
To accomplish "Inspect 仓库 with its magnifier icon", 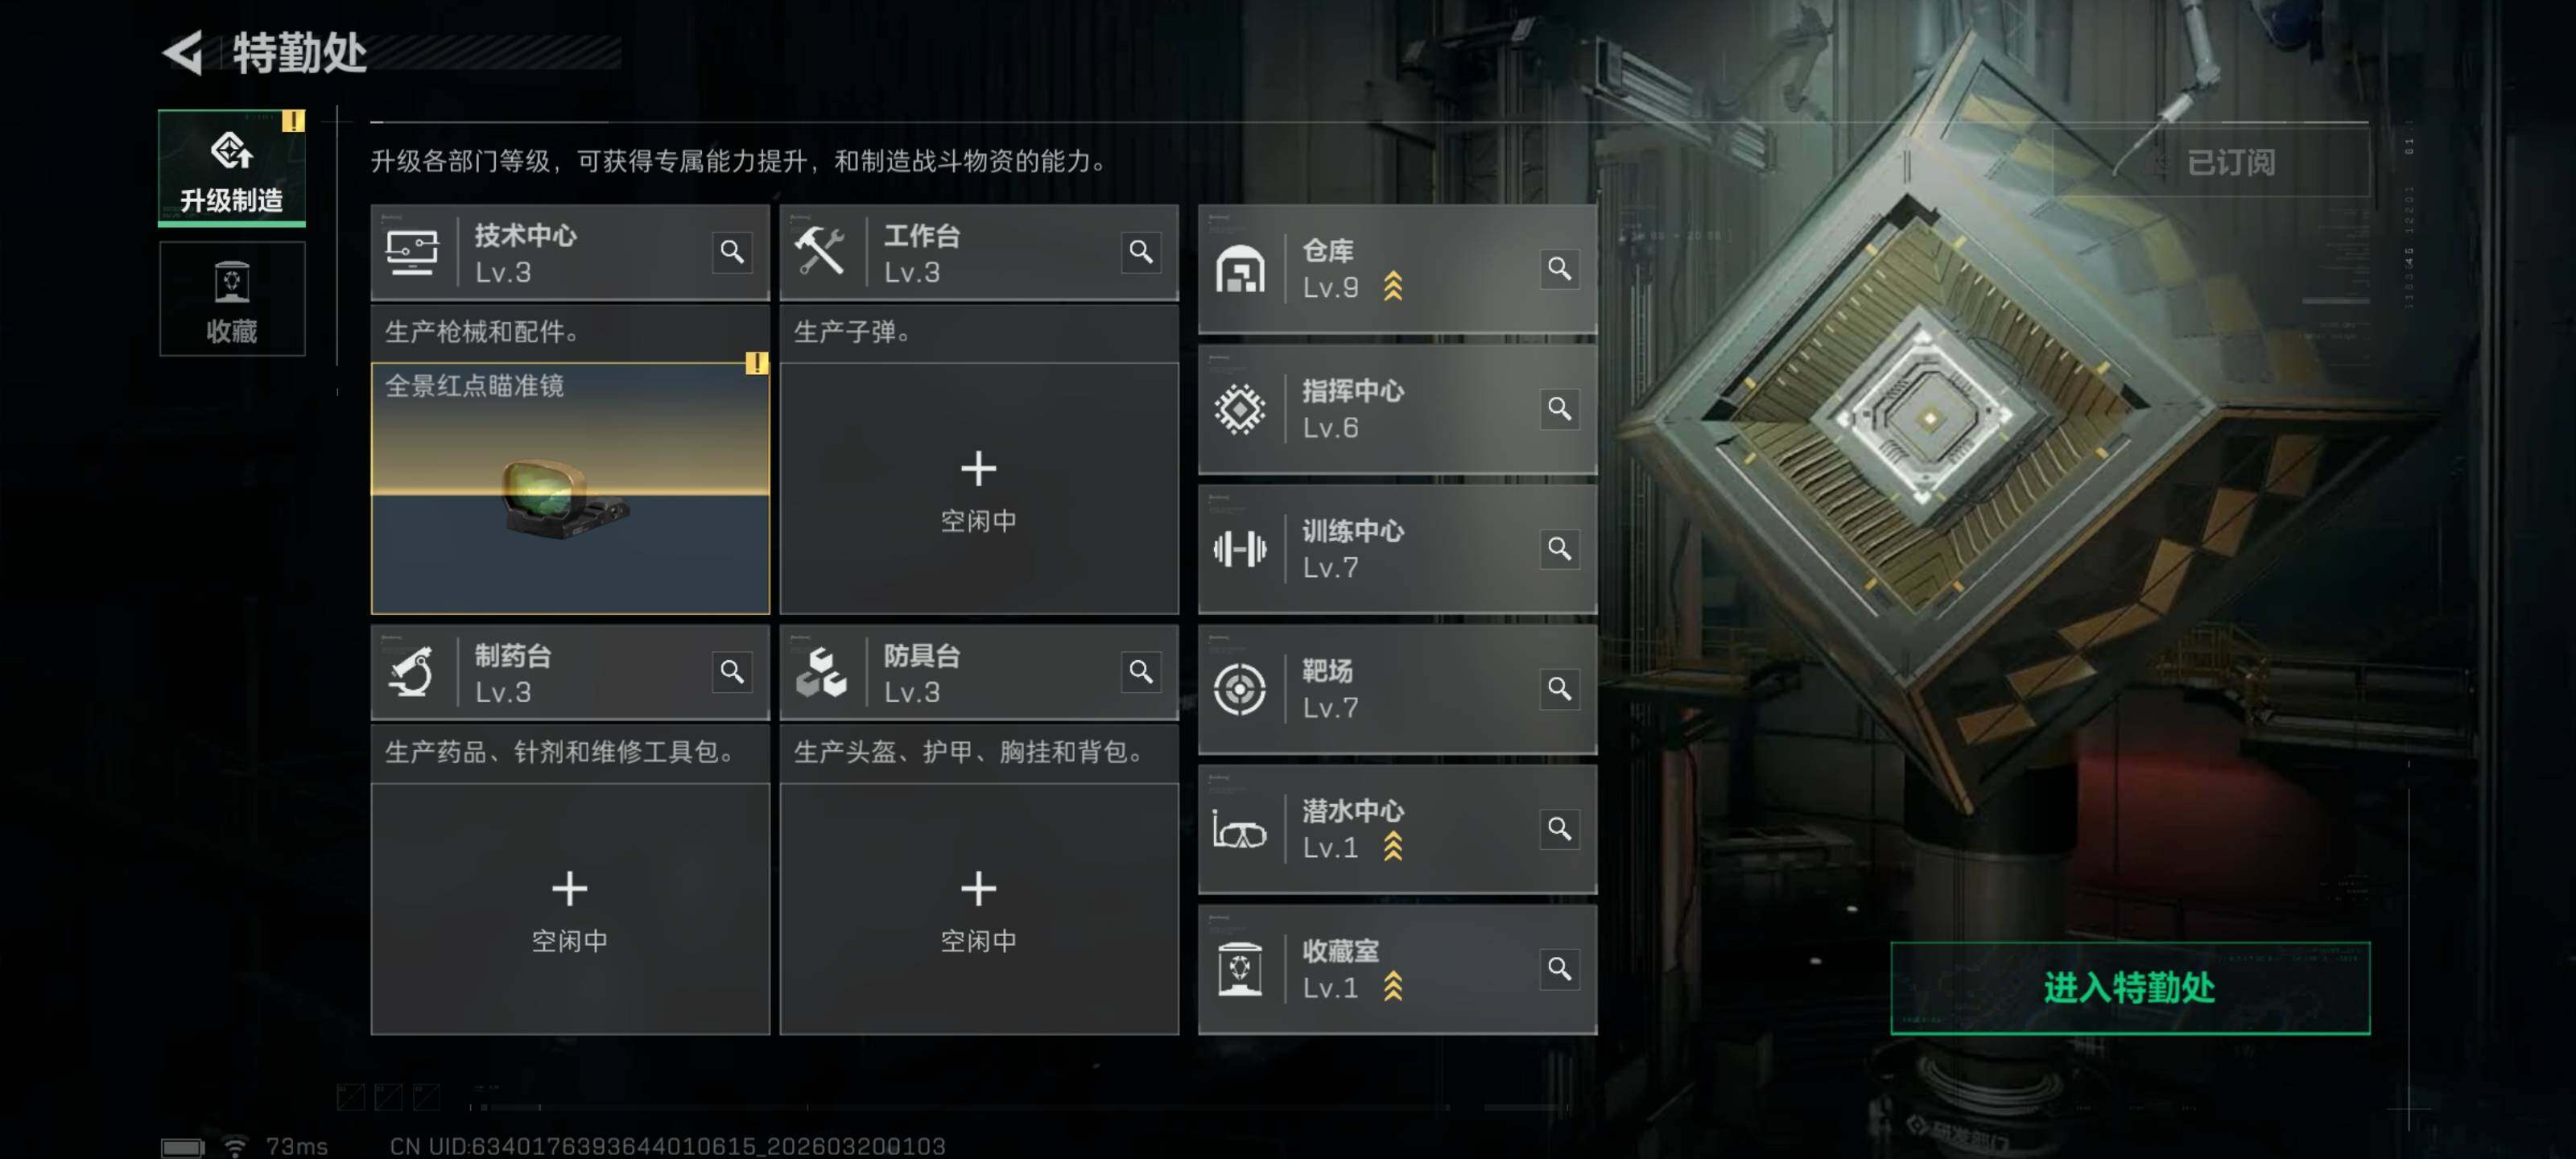I will [x=1559, y=268].
